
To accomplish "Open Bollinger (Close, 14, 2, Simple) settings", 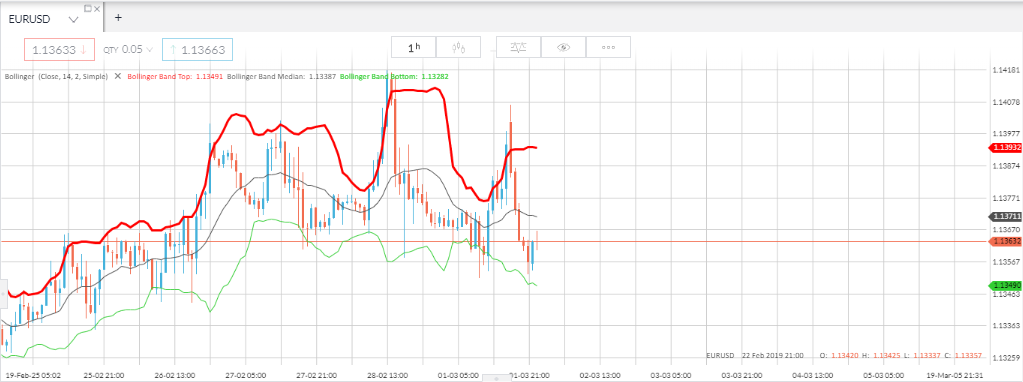I will [56, 76].
